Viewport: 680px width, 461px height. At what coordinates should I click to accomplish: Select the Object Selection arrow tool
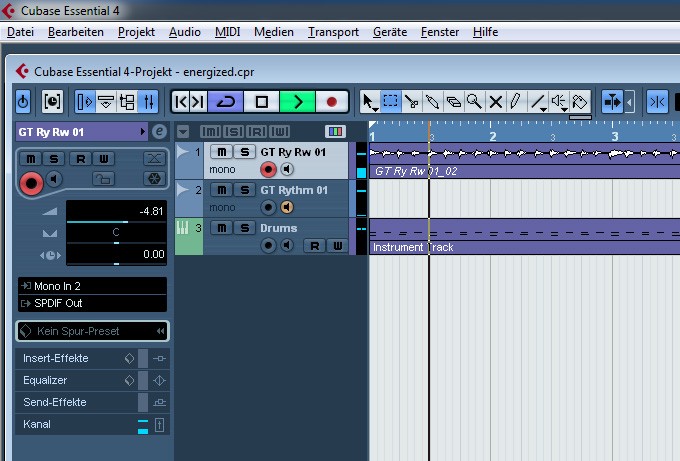369,102
